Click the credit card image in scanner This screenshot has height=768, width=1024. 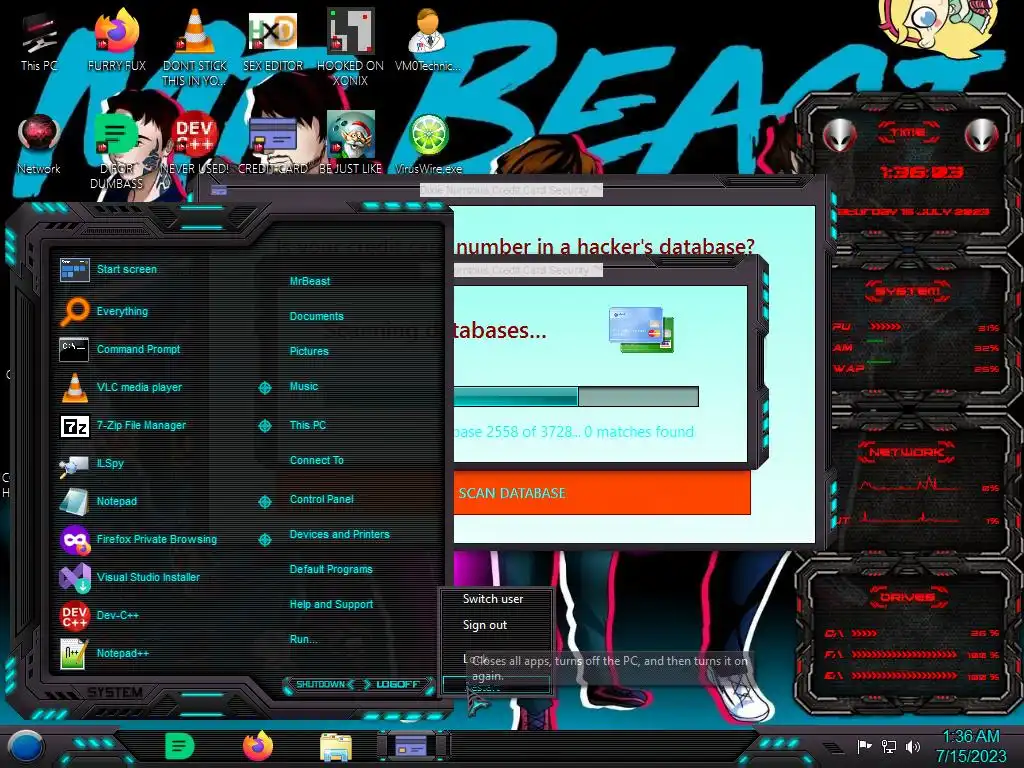coord(641,330)
